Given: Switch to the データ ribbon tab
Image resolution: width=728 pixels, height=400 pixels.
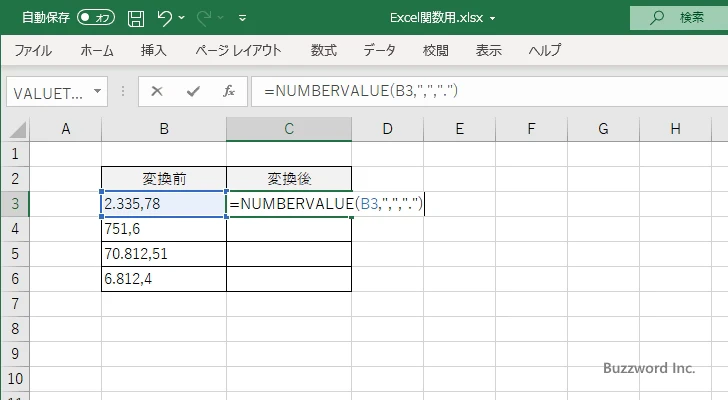Looking at the screenshot, I should (379, 50).
